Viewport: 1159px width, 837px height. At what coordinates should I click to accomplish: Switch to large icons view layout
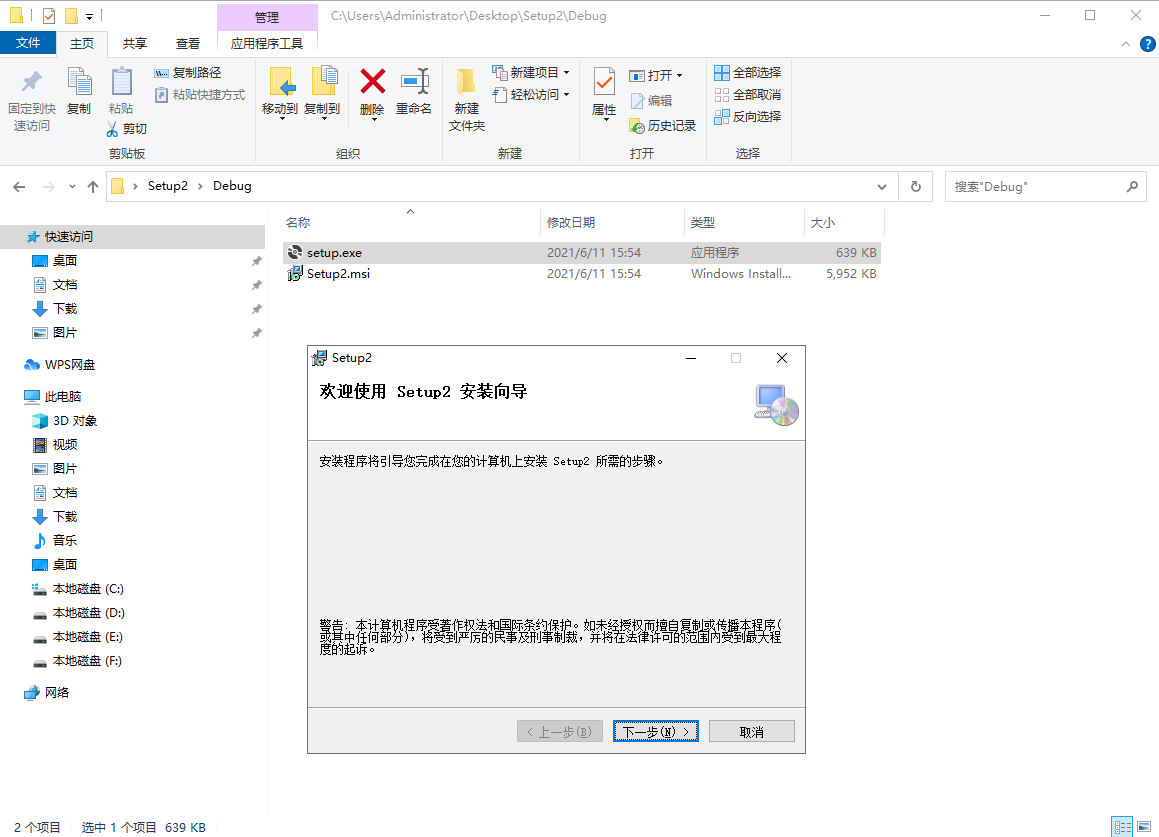tap(1143, 827)
